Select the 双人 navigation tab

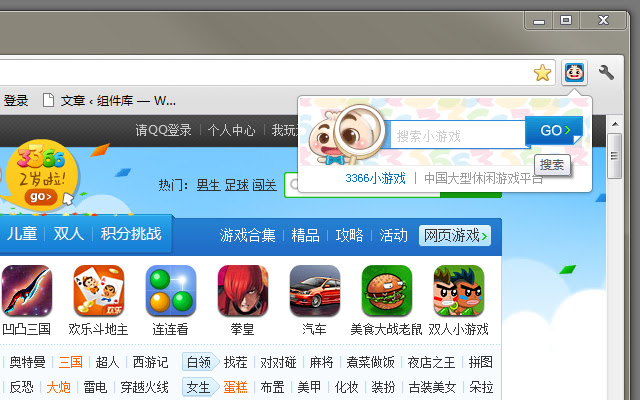click(x=69, y=234)
